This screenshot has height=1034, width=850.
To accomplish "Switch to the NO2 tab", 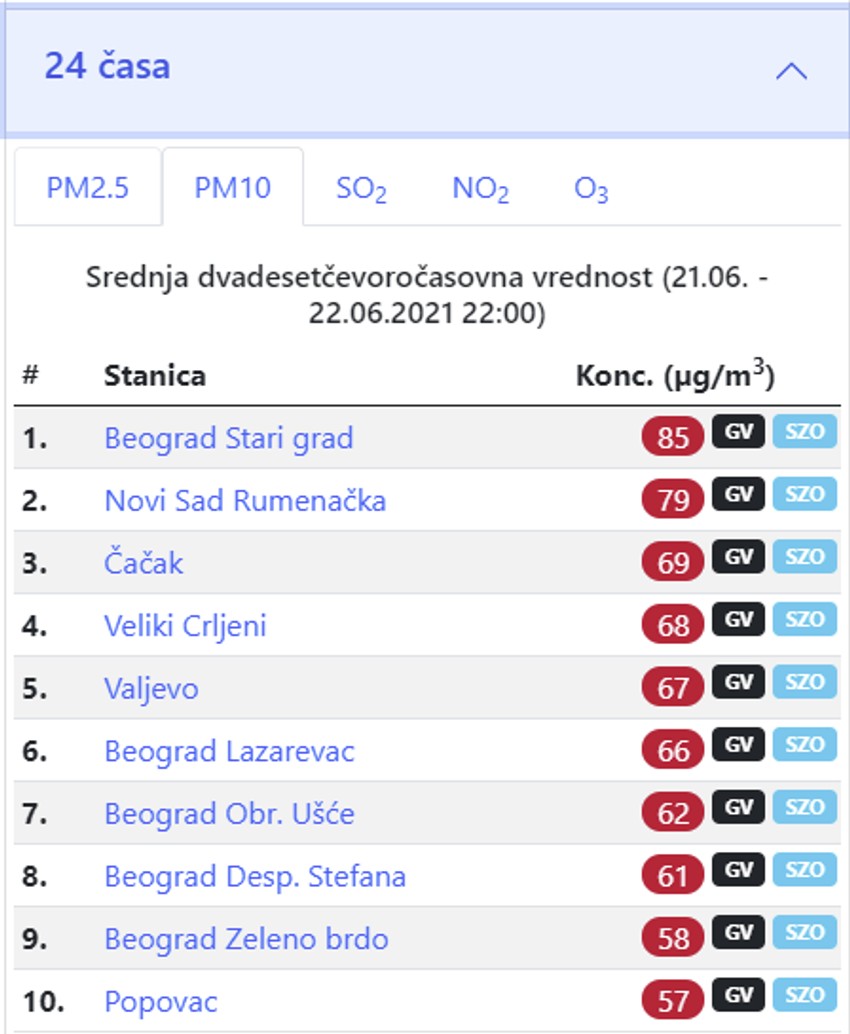I will 480,188.
